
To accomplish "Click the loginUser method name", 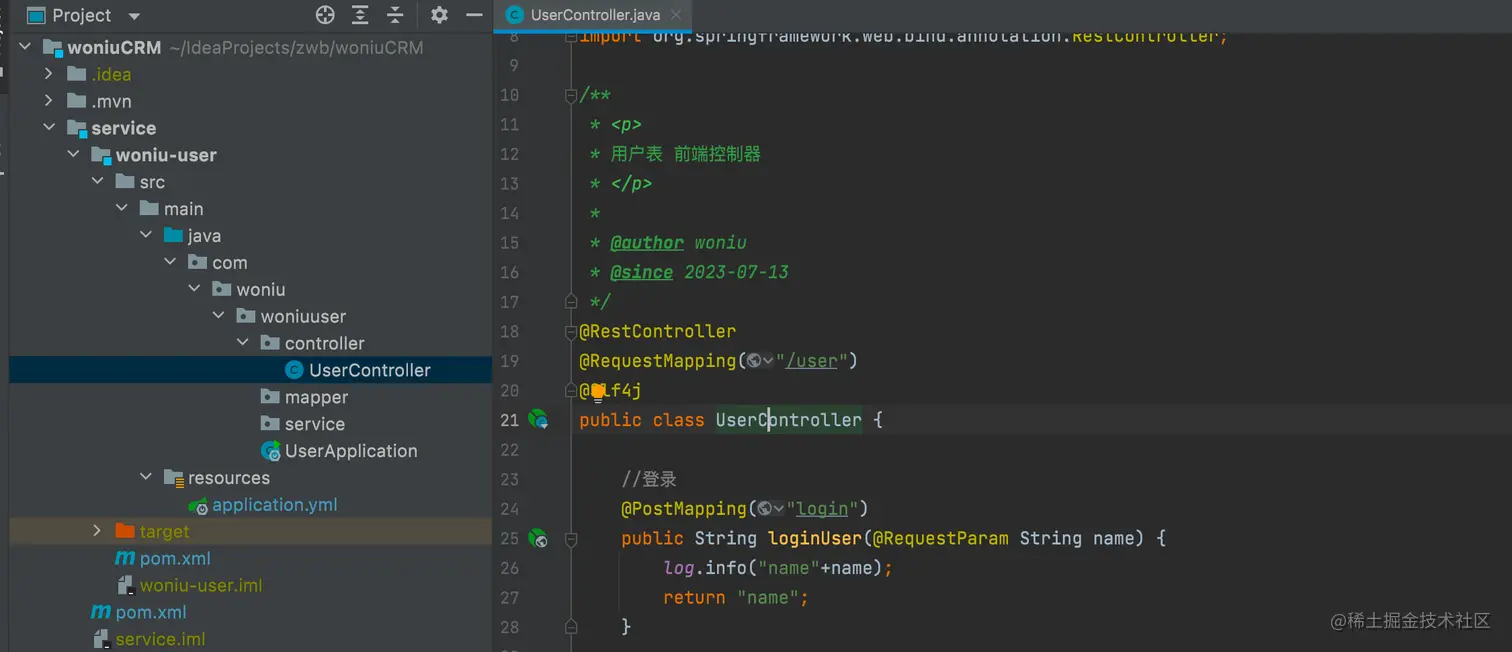I will (814, 538).
